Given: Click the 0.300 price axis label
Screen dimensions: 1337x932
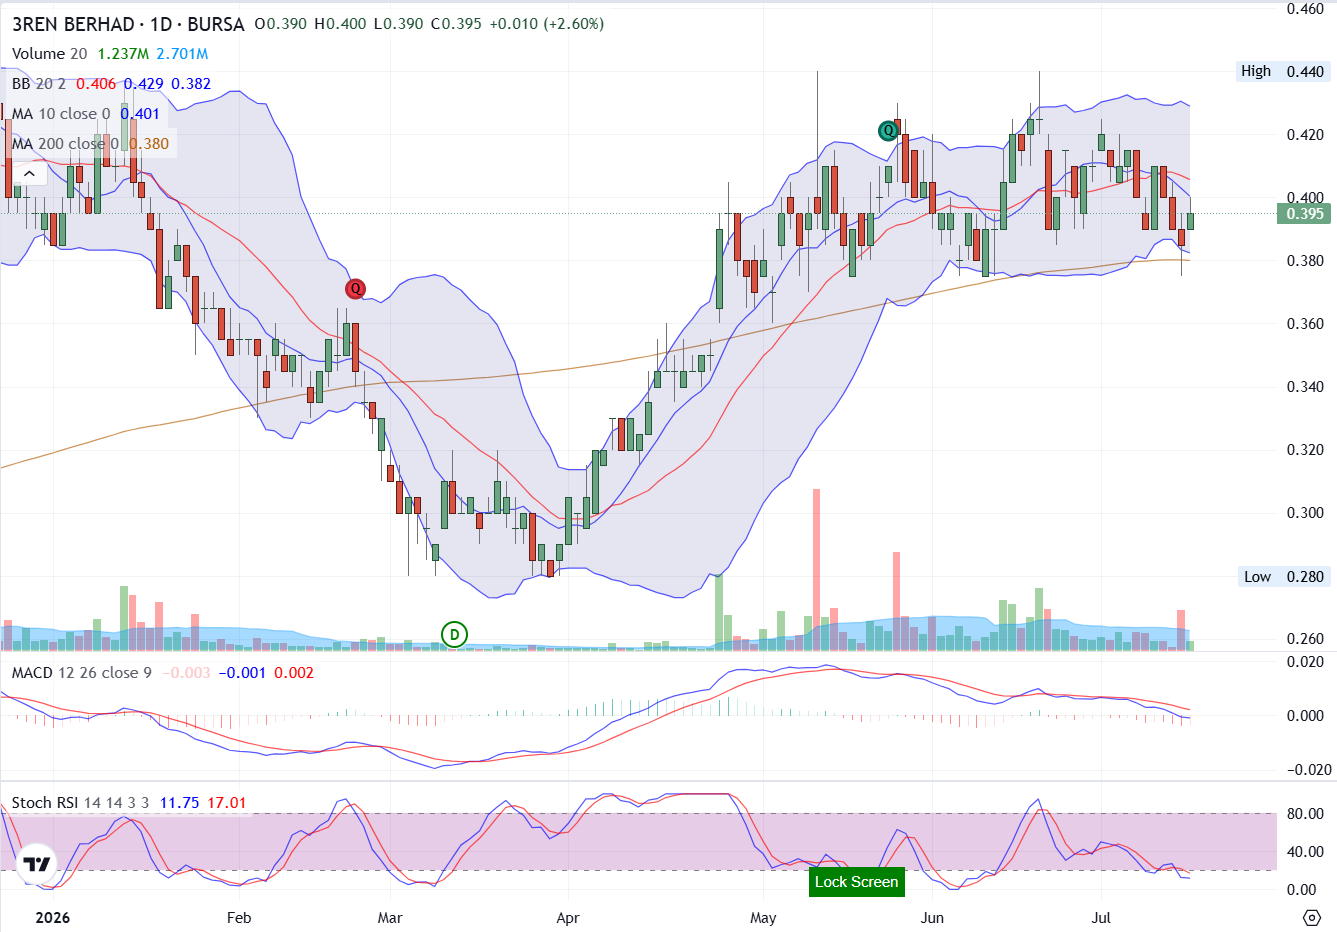Looking at the screenshot, I should pos(1305,513).
